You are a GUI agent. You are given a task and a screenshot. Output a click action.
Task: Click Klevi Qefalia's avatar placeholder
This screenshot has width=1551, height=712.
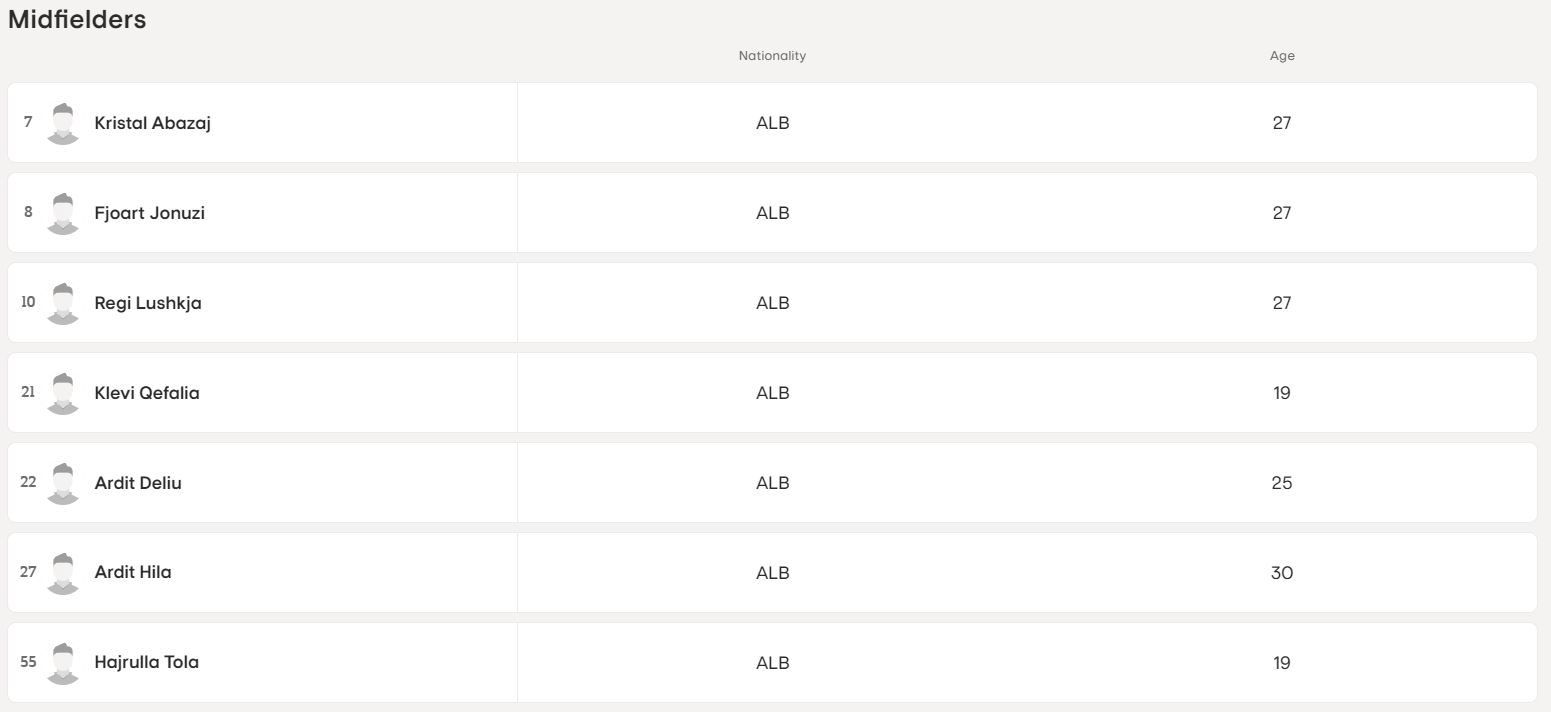63,393
